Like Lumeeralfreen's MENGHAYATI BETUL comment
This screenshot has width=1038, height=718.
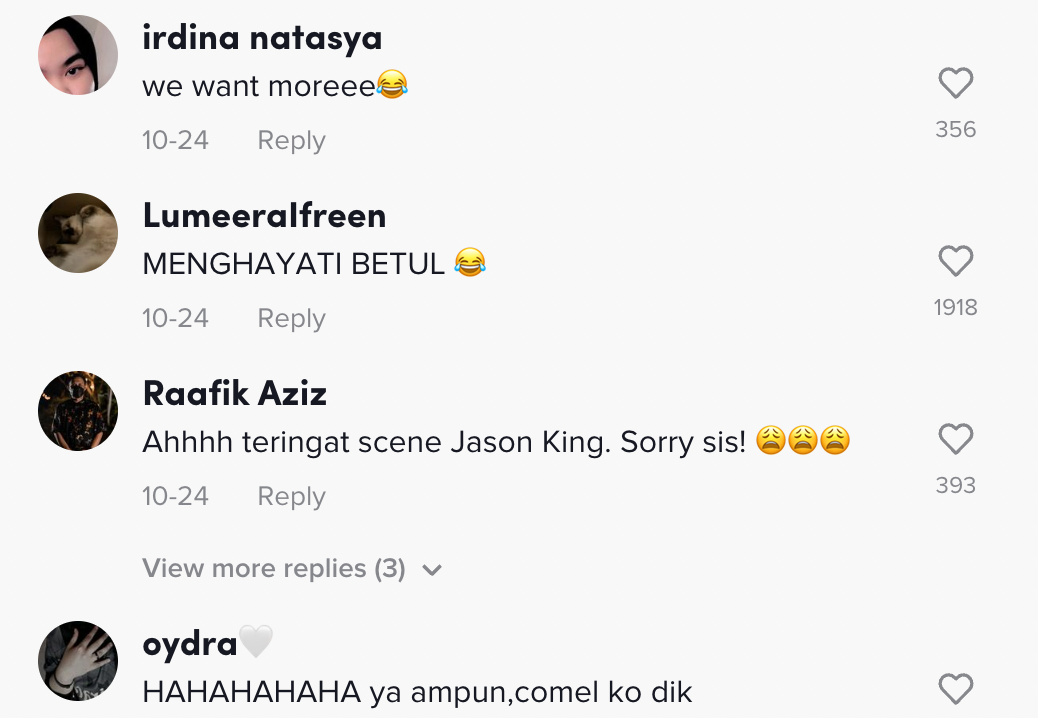pos(956,262)
